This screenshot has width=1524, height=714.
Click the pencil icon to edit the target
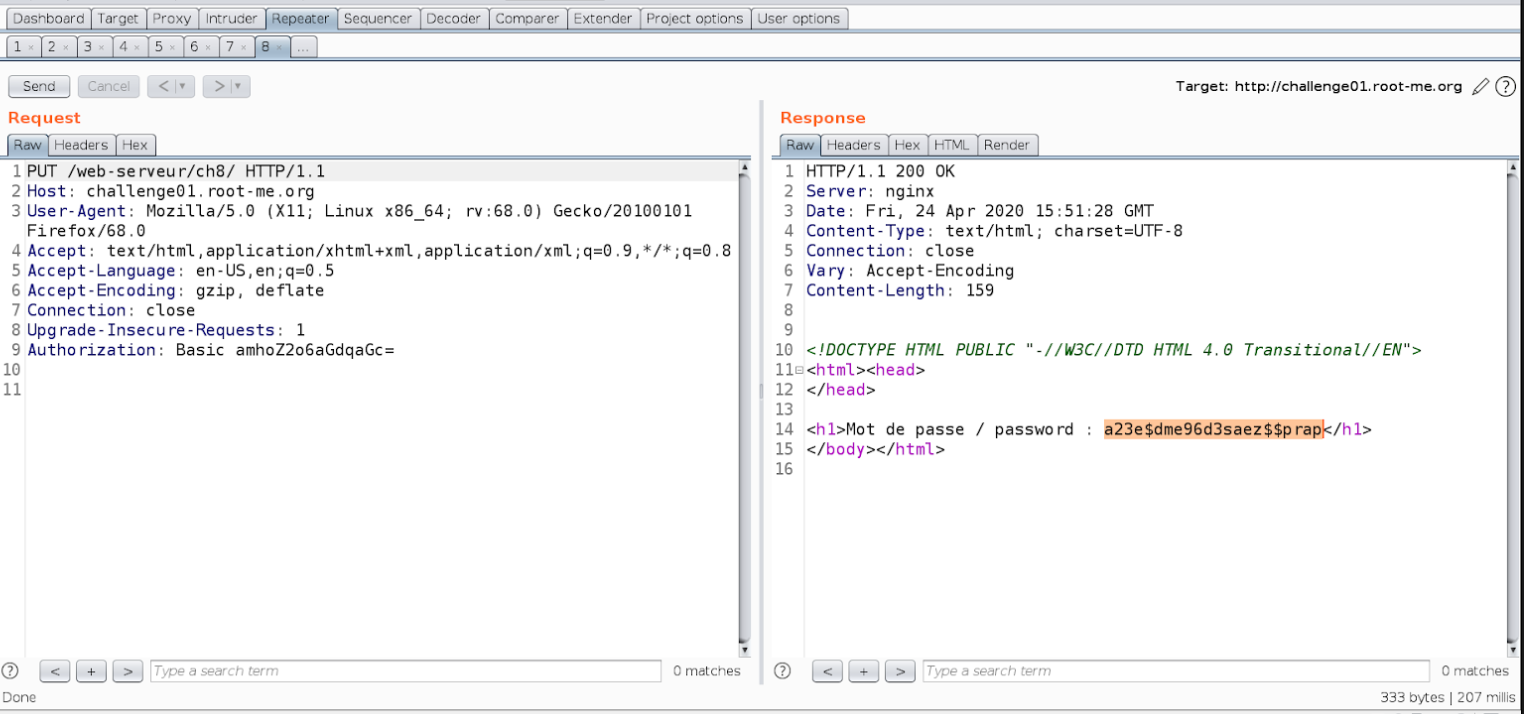pyautogui.click(x=1481, y=86)
